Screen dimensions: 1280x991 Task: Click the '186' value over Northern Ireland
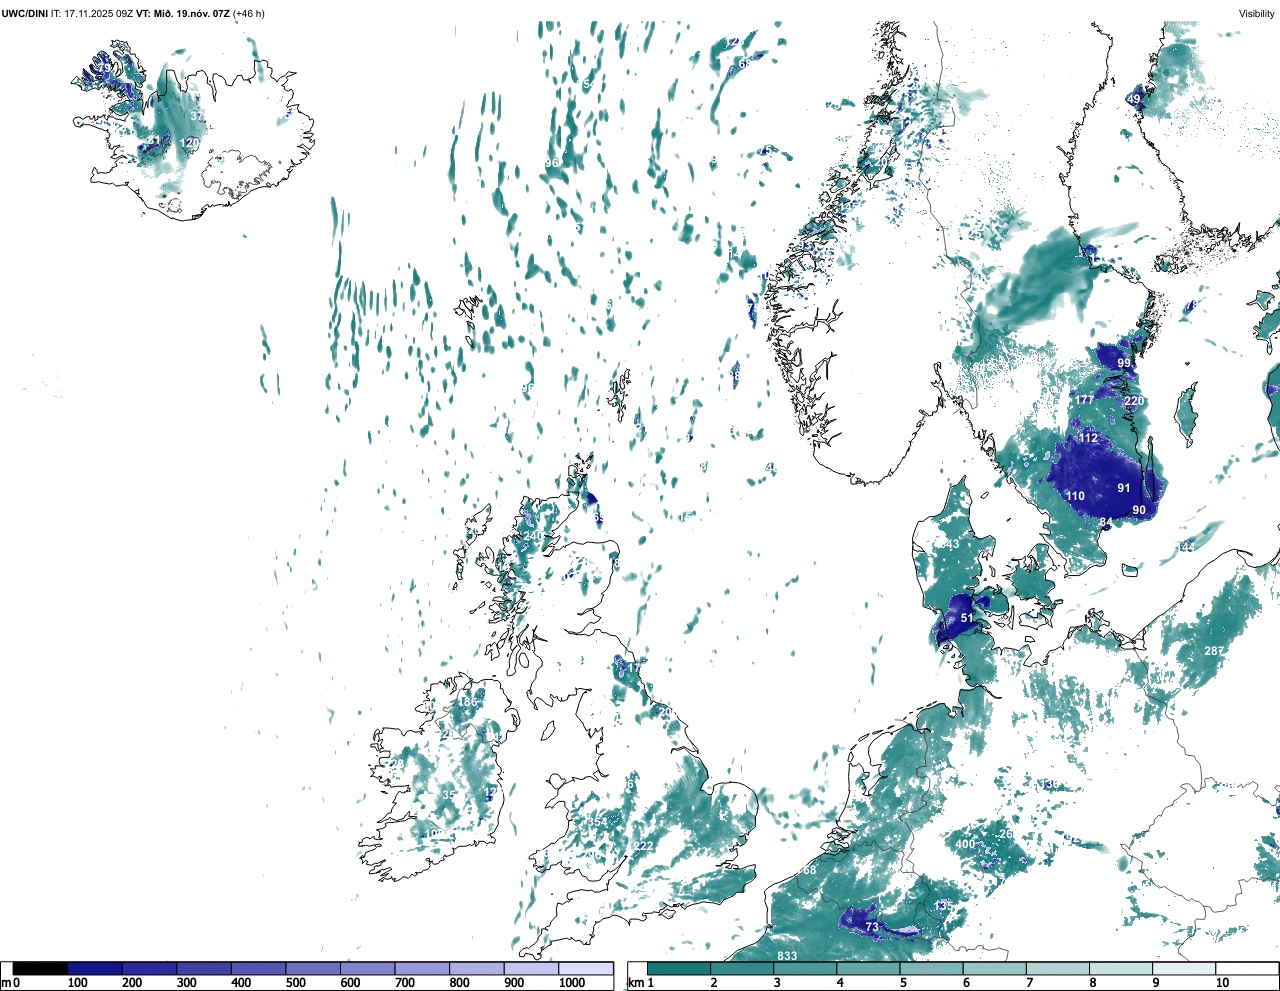click(467, 702)
